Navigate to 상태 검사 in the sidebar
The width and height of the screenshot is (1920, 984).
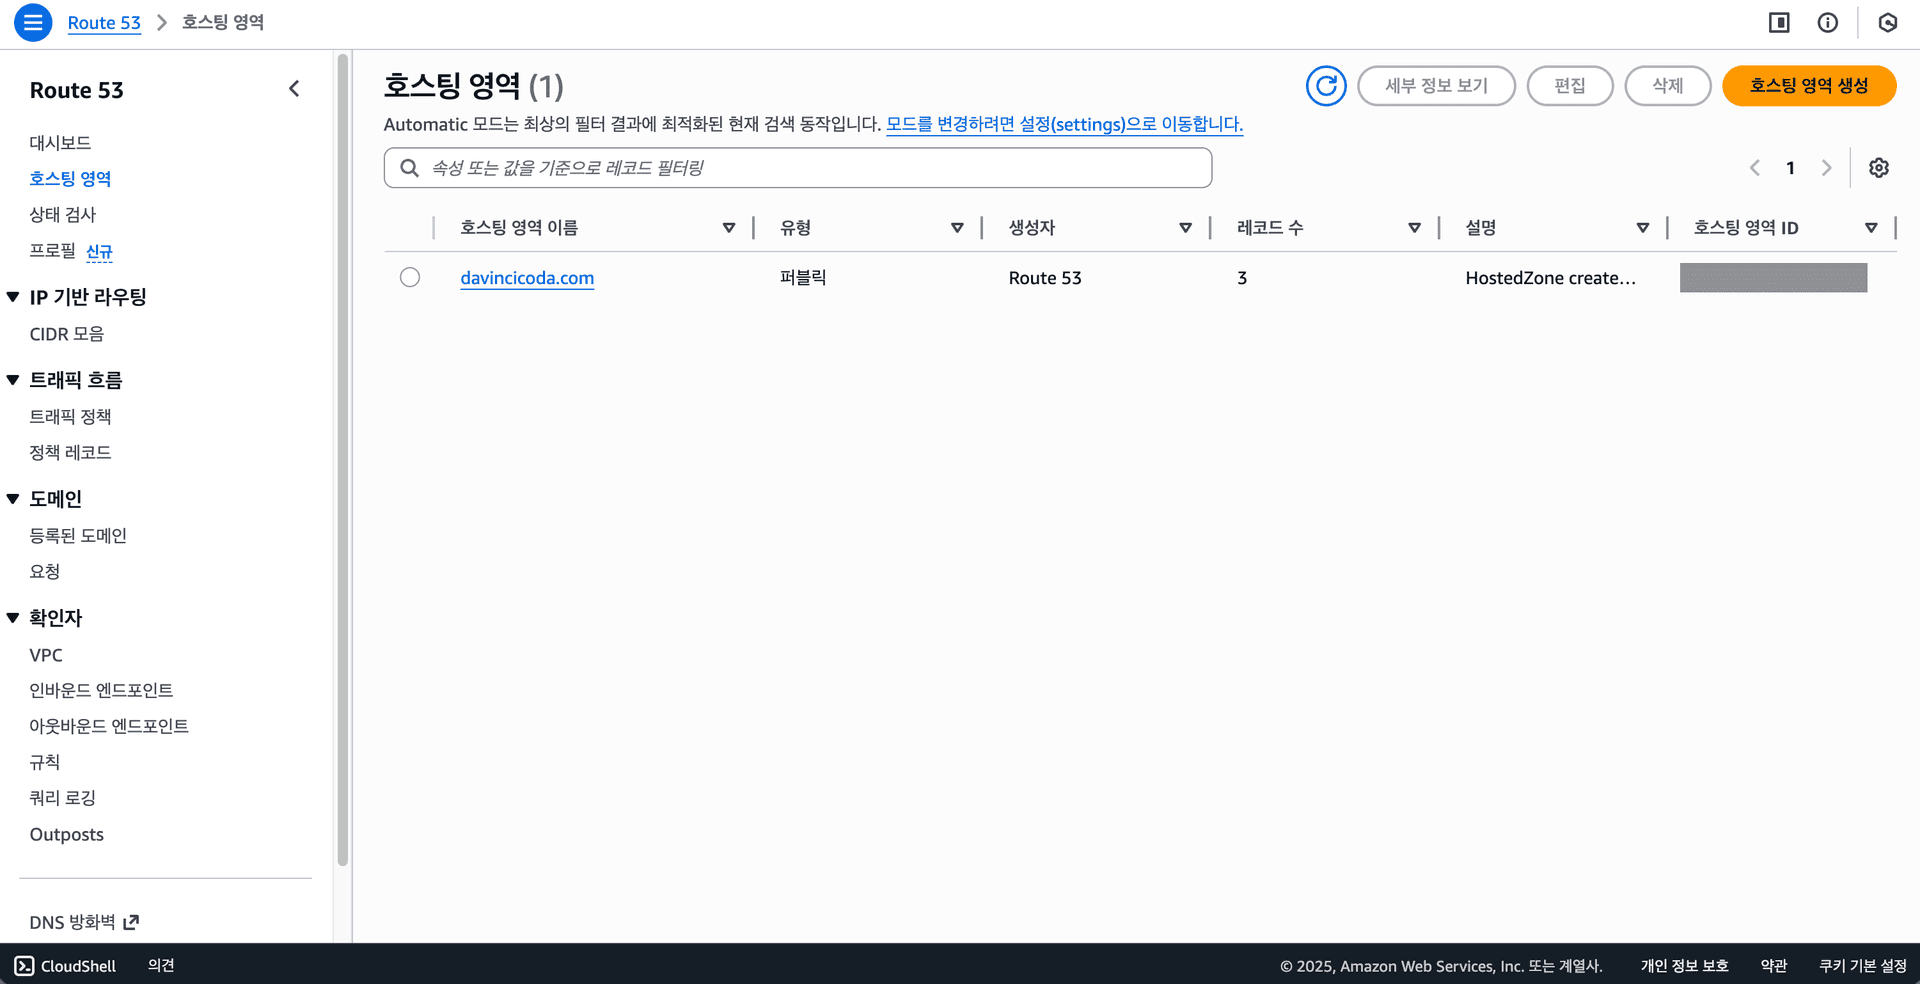pyautogui.click(x=63, y=214)
